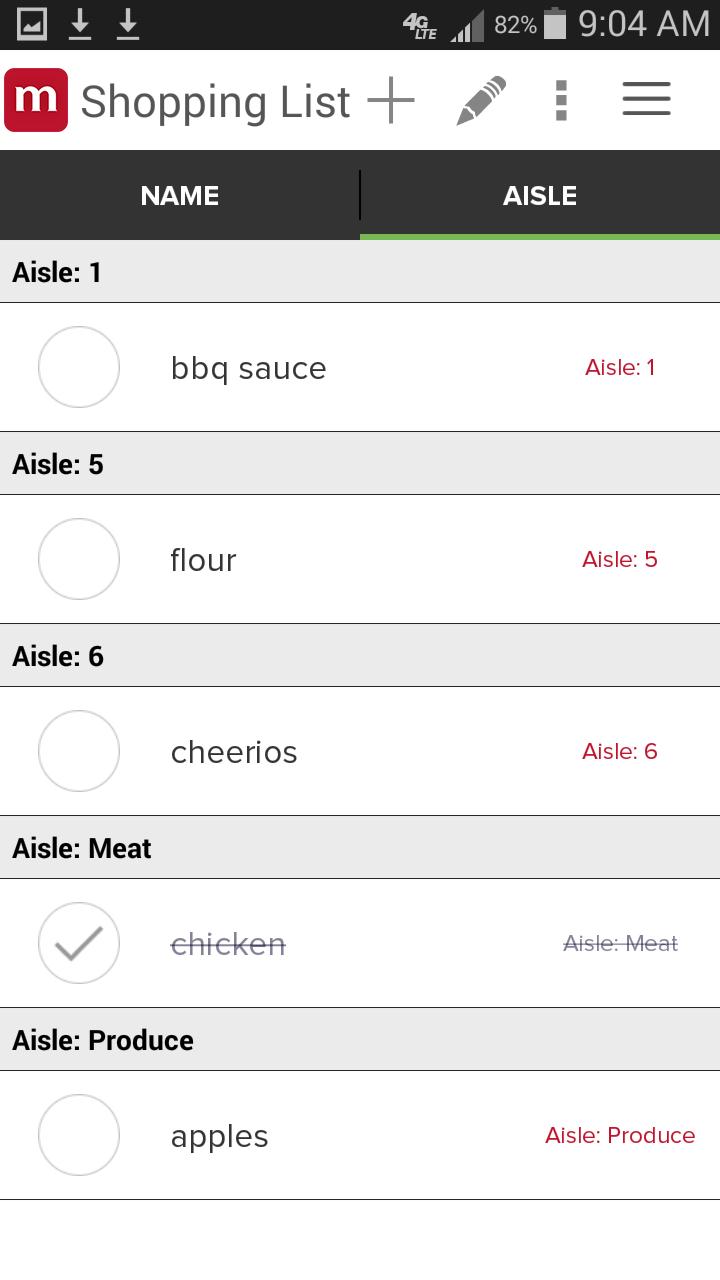Tap the first download notification icon
720x1280 pixels.
coord(80,24)
